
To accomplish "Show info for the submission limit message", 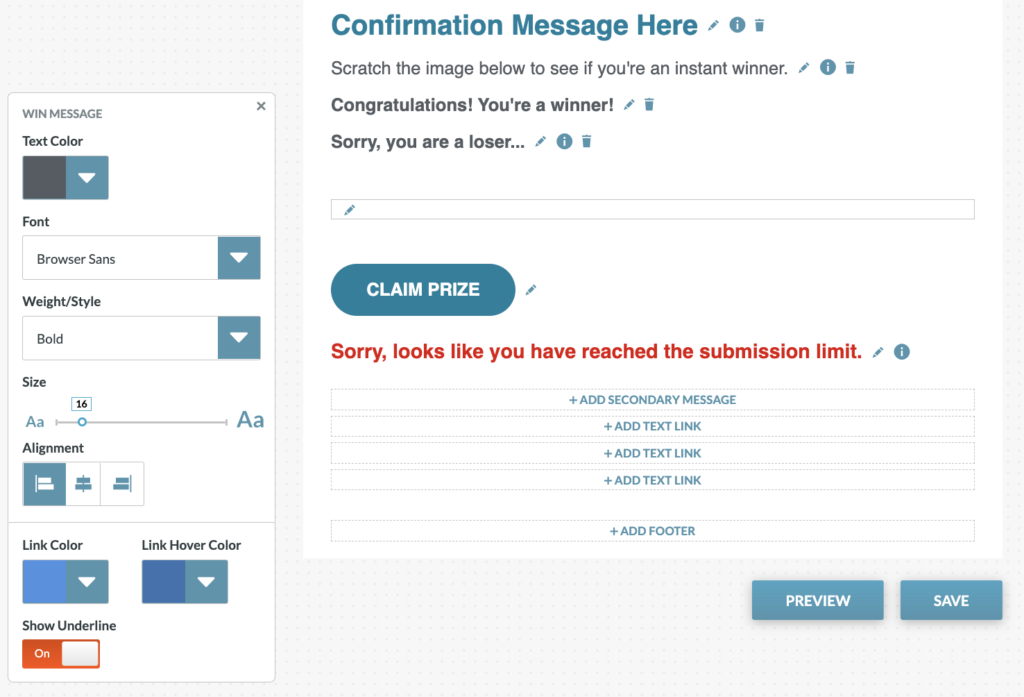I will (902, 352).
